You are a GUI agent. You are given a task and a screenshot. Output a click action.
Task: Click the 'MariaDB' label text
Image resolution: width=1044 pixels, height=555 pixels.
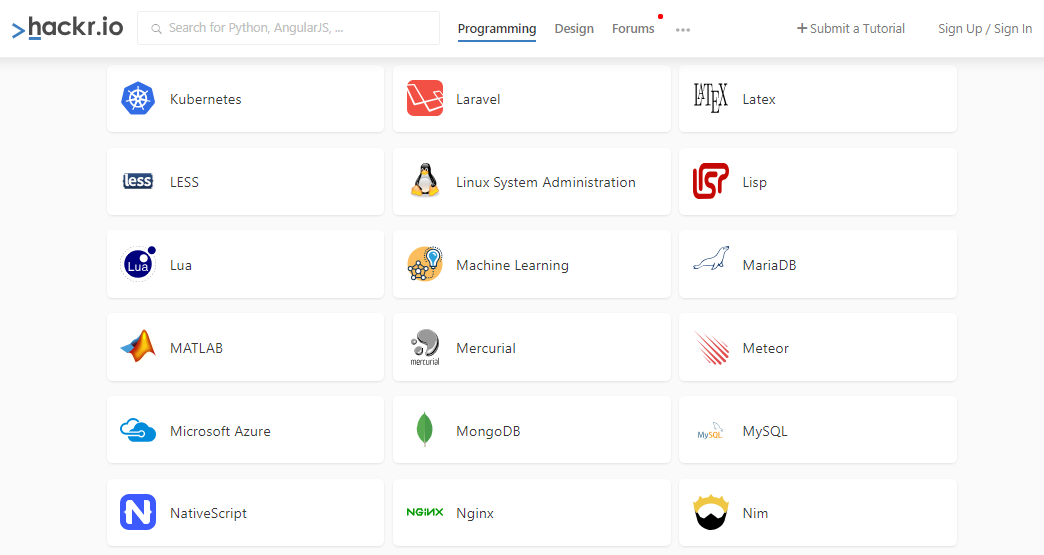[x=769, y=265]
